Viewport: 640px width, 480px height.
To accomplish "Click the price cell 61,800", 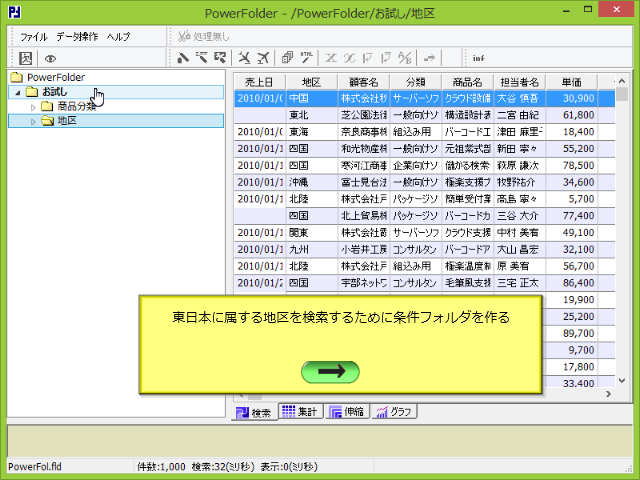I will pos(571,115).
